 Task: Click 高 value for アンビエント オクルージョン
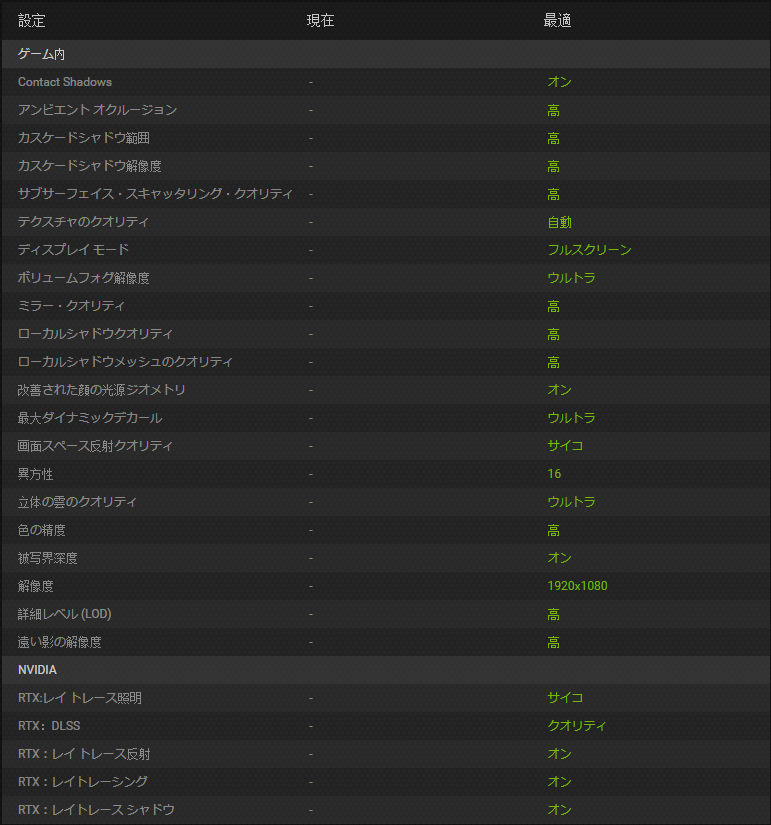click(x=553, y=110)
